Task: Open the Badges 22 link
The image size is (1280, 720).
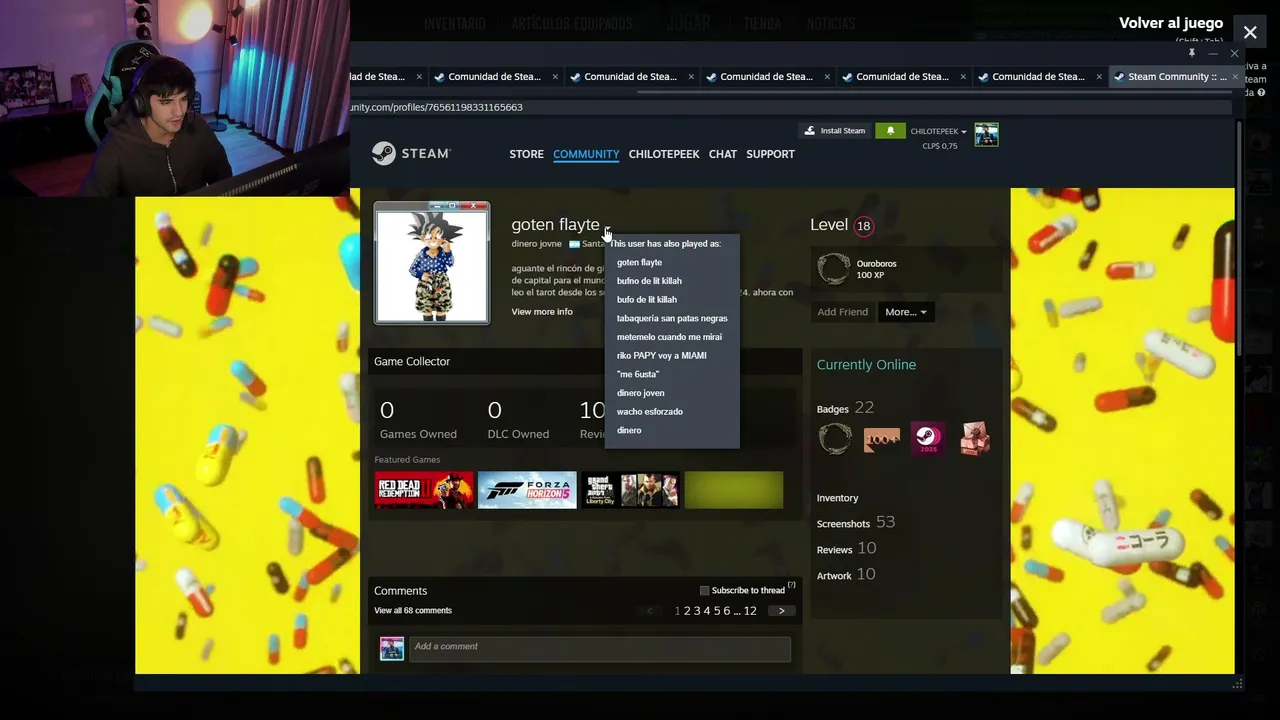Action: (845, 408)
